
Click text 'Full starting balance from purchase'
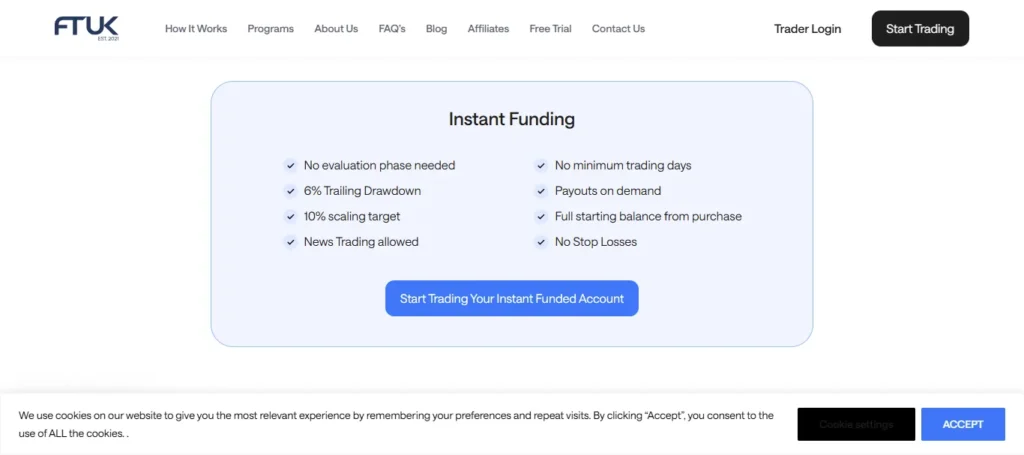coord(648,217)
